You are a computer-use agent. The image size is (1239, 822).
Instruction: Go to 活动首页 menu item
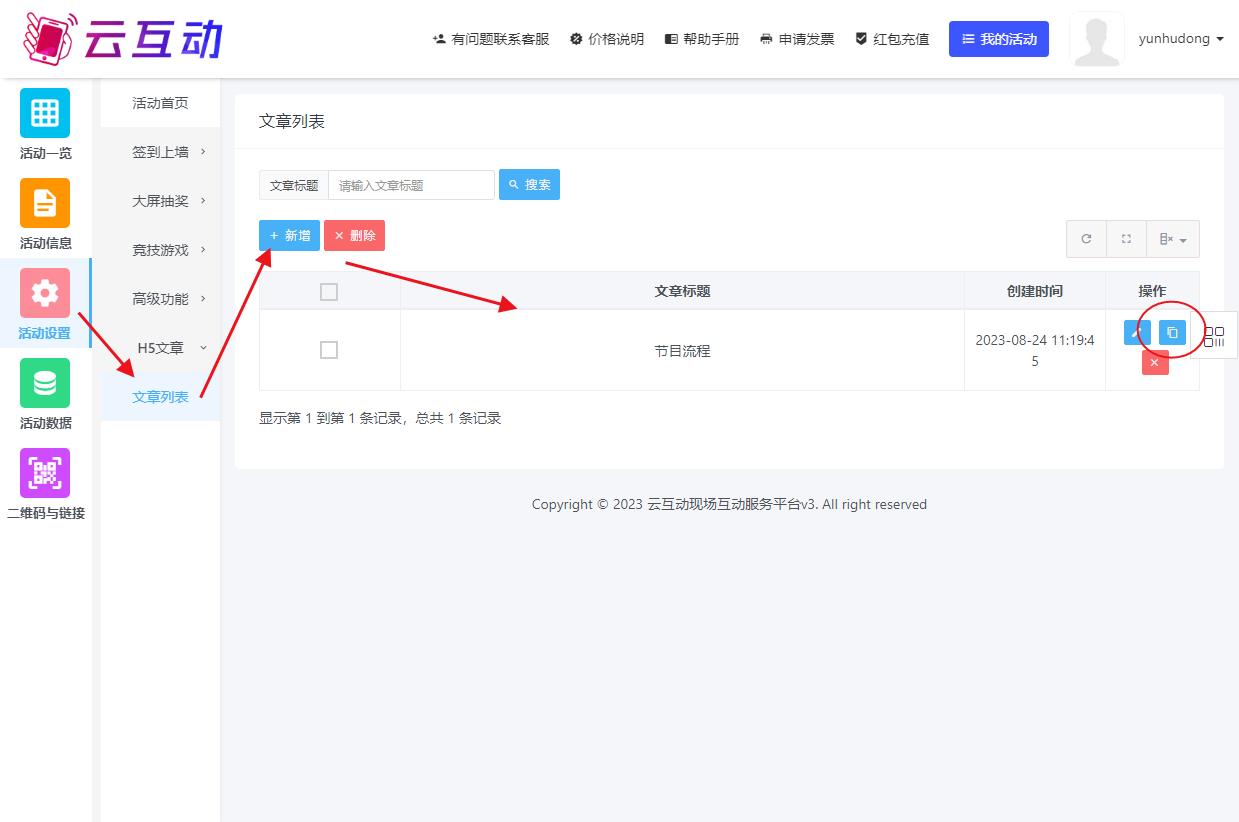tap(160, 103)
